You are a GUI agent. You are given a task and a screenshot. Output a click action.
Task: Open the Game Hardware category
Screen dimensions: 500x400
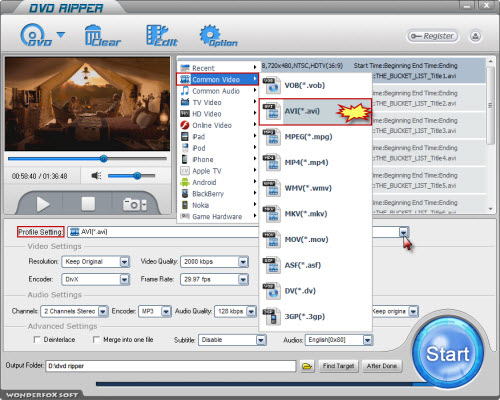(x=218, y=217)
